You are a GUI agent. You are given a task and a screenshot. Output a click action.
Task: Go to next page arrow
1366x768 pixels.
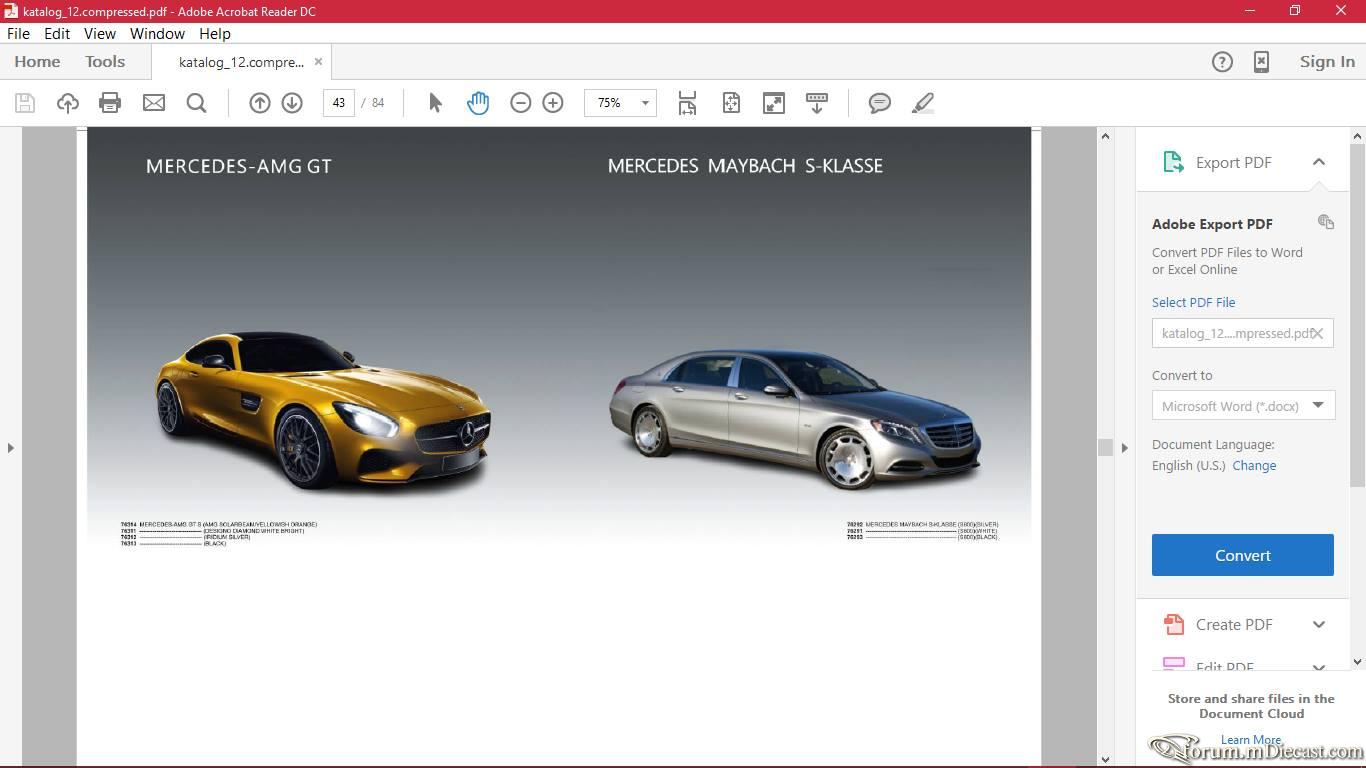292,103
